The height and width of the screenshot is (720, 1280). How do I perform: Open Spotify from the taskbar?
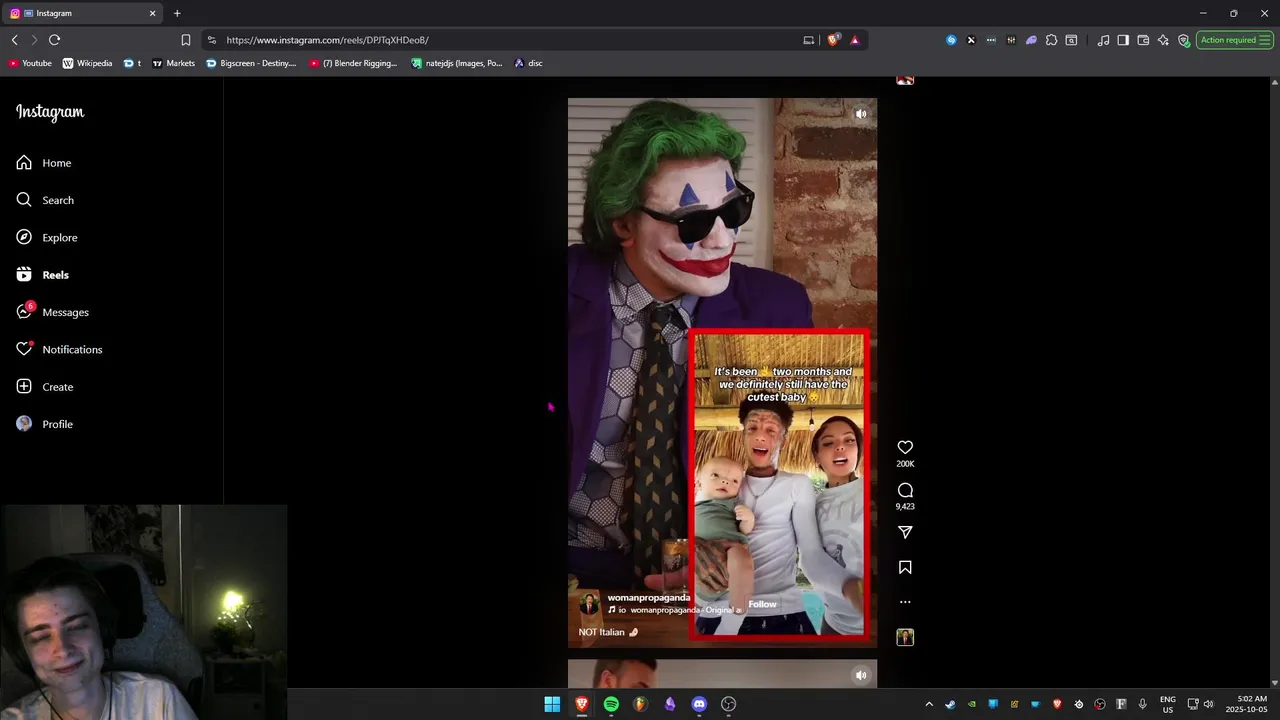[611, 704]
